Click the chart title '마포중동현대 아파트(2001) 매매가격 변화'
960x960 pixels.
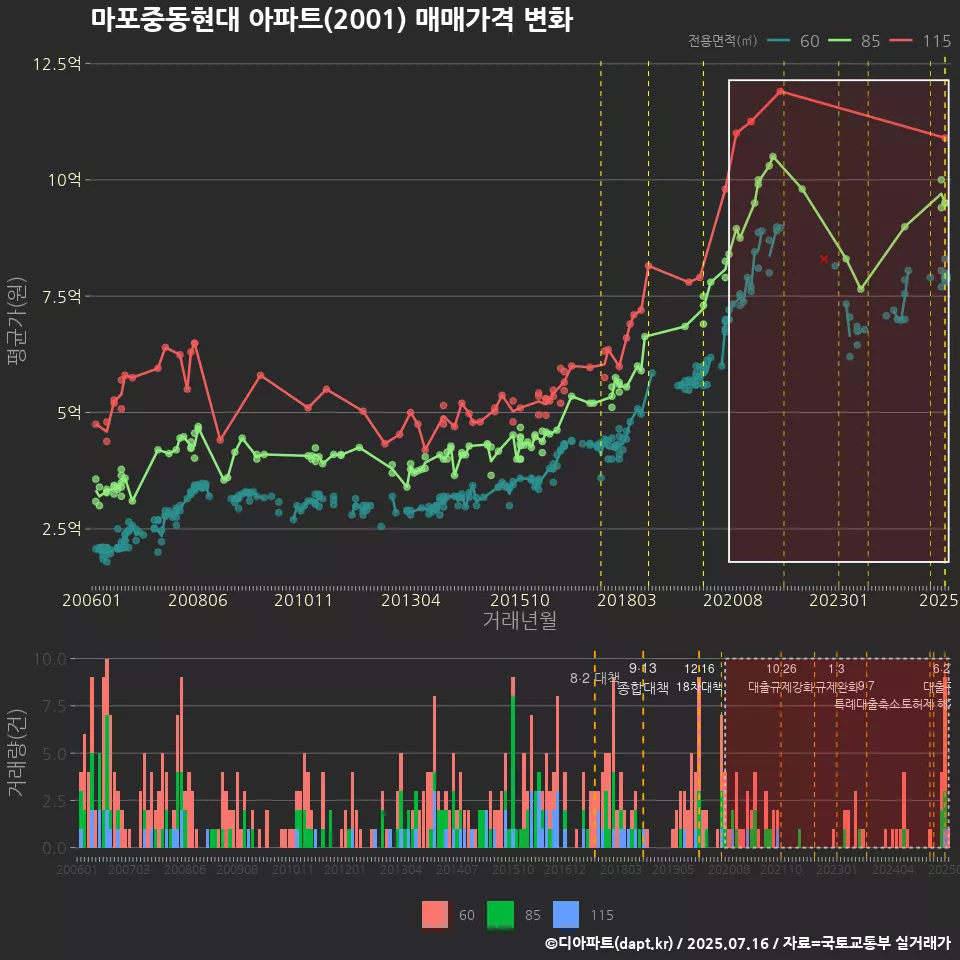[332, 20]
